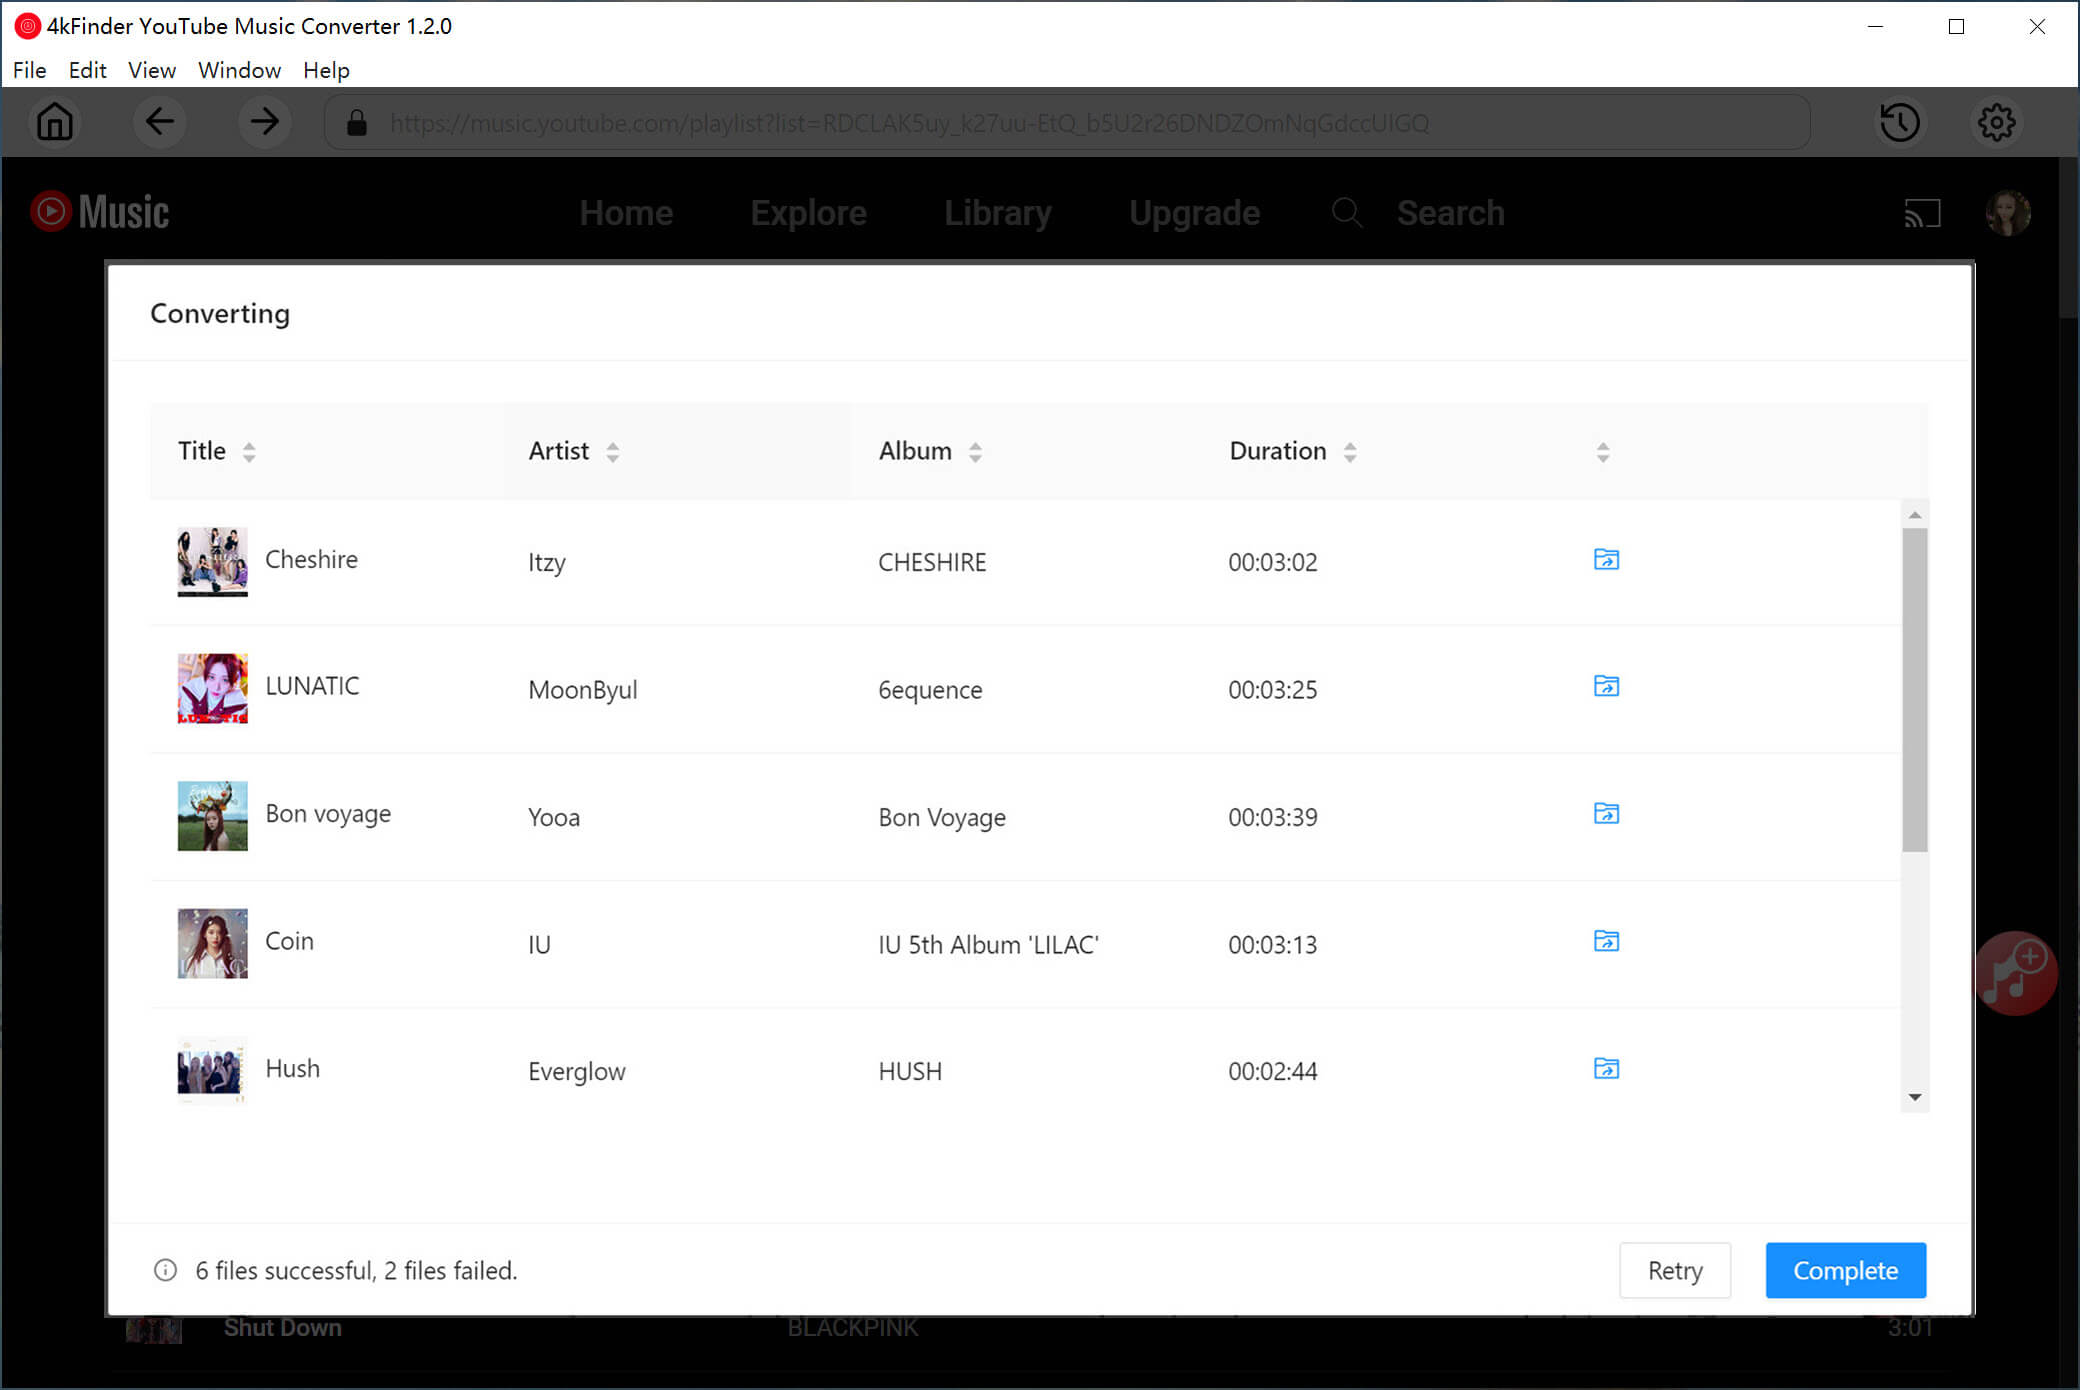Open the View menu

coord(149,70)
